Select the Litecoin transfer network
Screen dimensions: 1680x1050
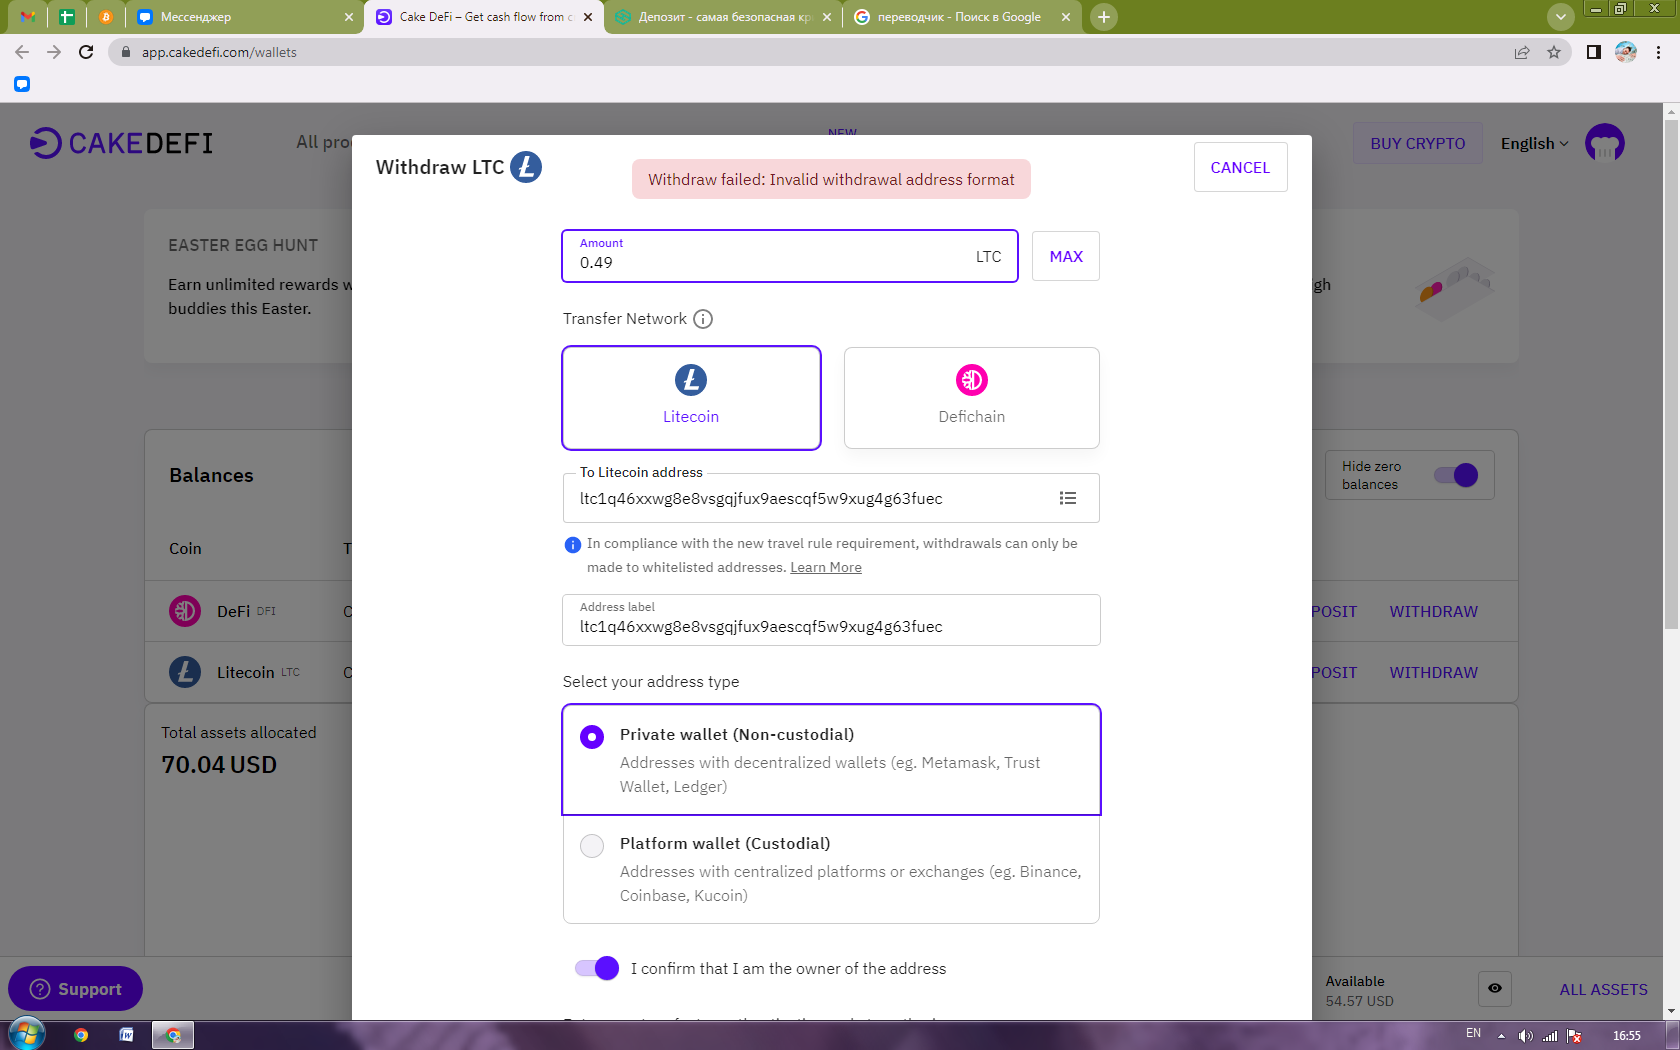pos(691,398)
